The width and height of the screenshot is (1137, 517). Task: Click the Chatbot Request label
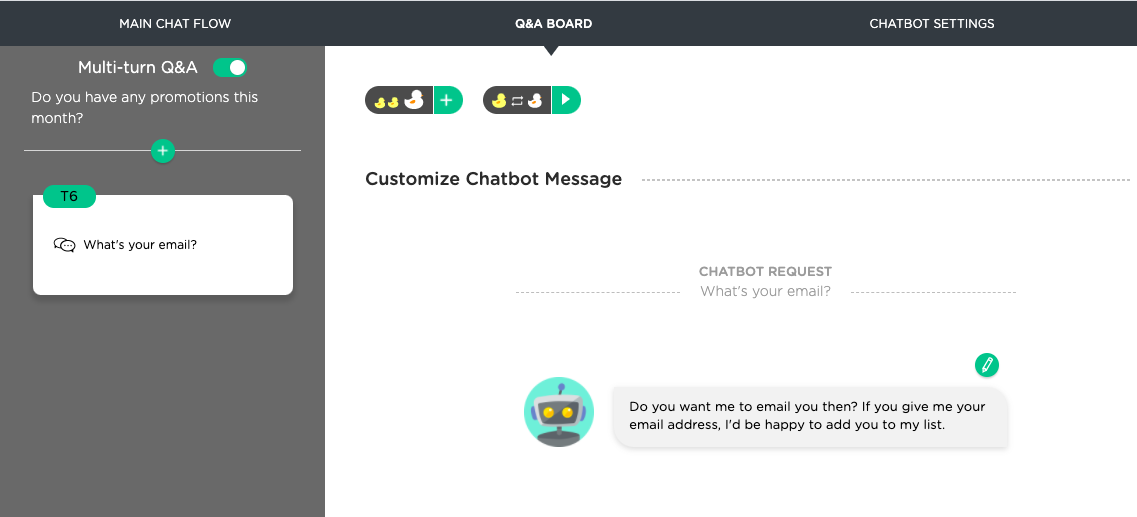[765, 272]
